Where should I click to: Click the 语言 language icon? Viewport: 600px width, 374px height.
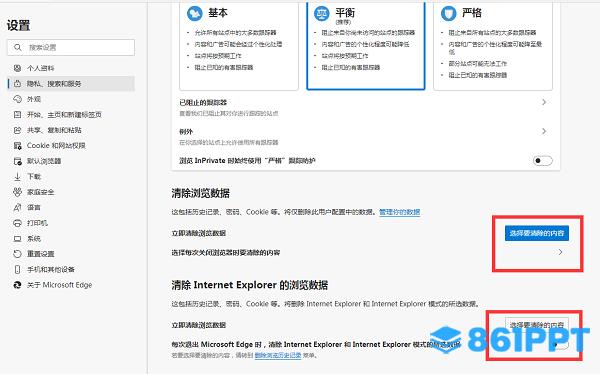point(17,207)
